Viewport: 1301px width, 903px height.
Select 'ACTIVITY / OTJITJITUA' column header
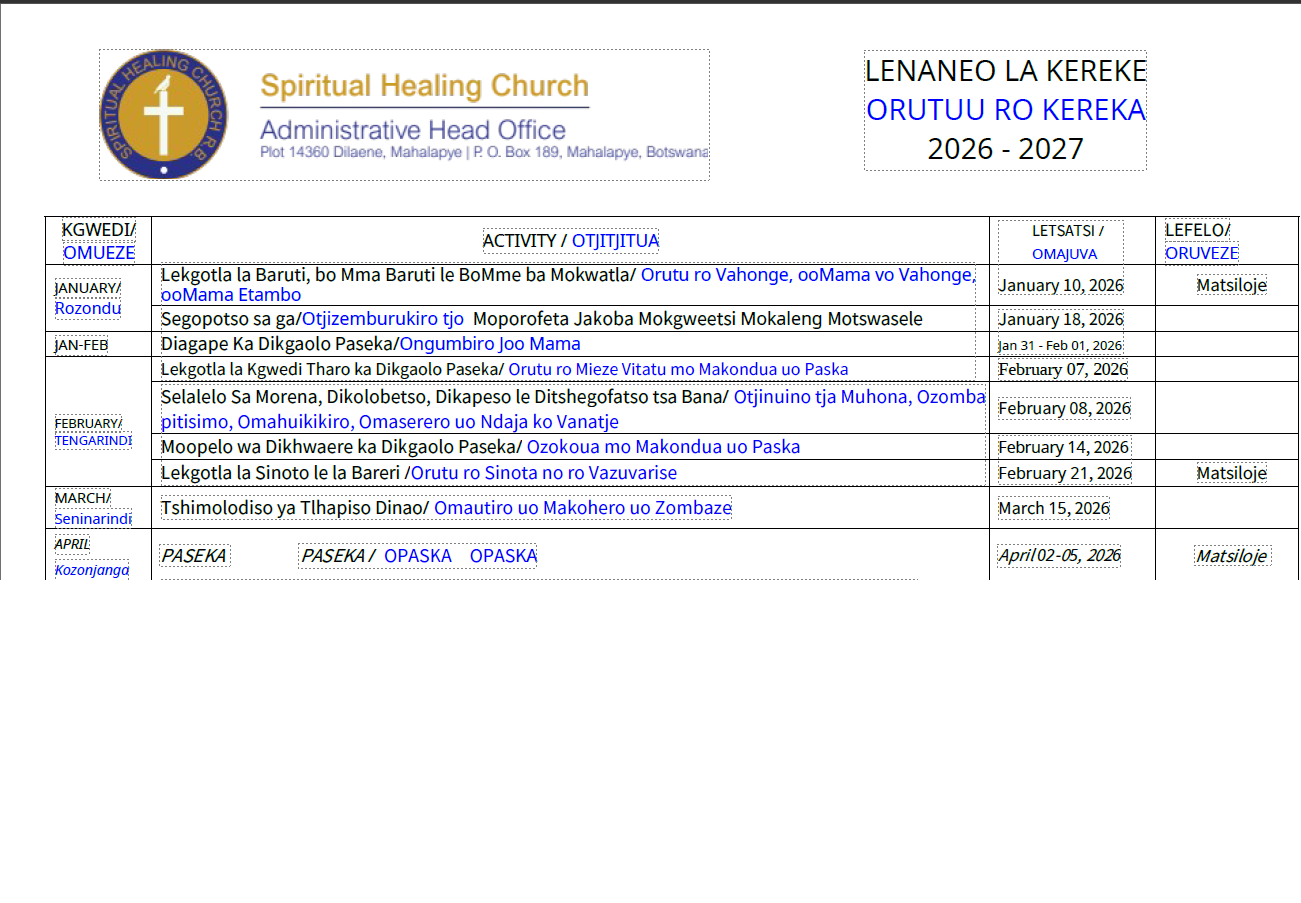571,241
